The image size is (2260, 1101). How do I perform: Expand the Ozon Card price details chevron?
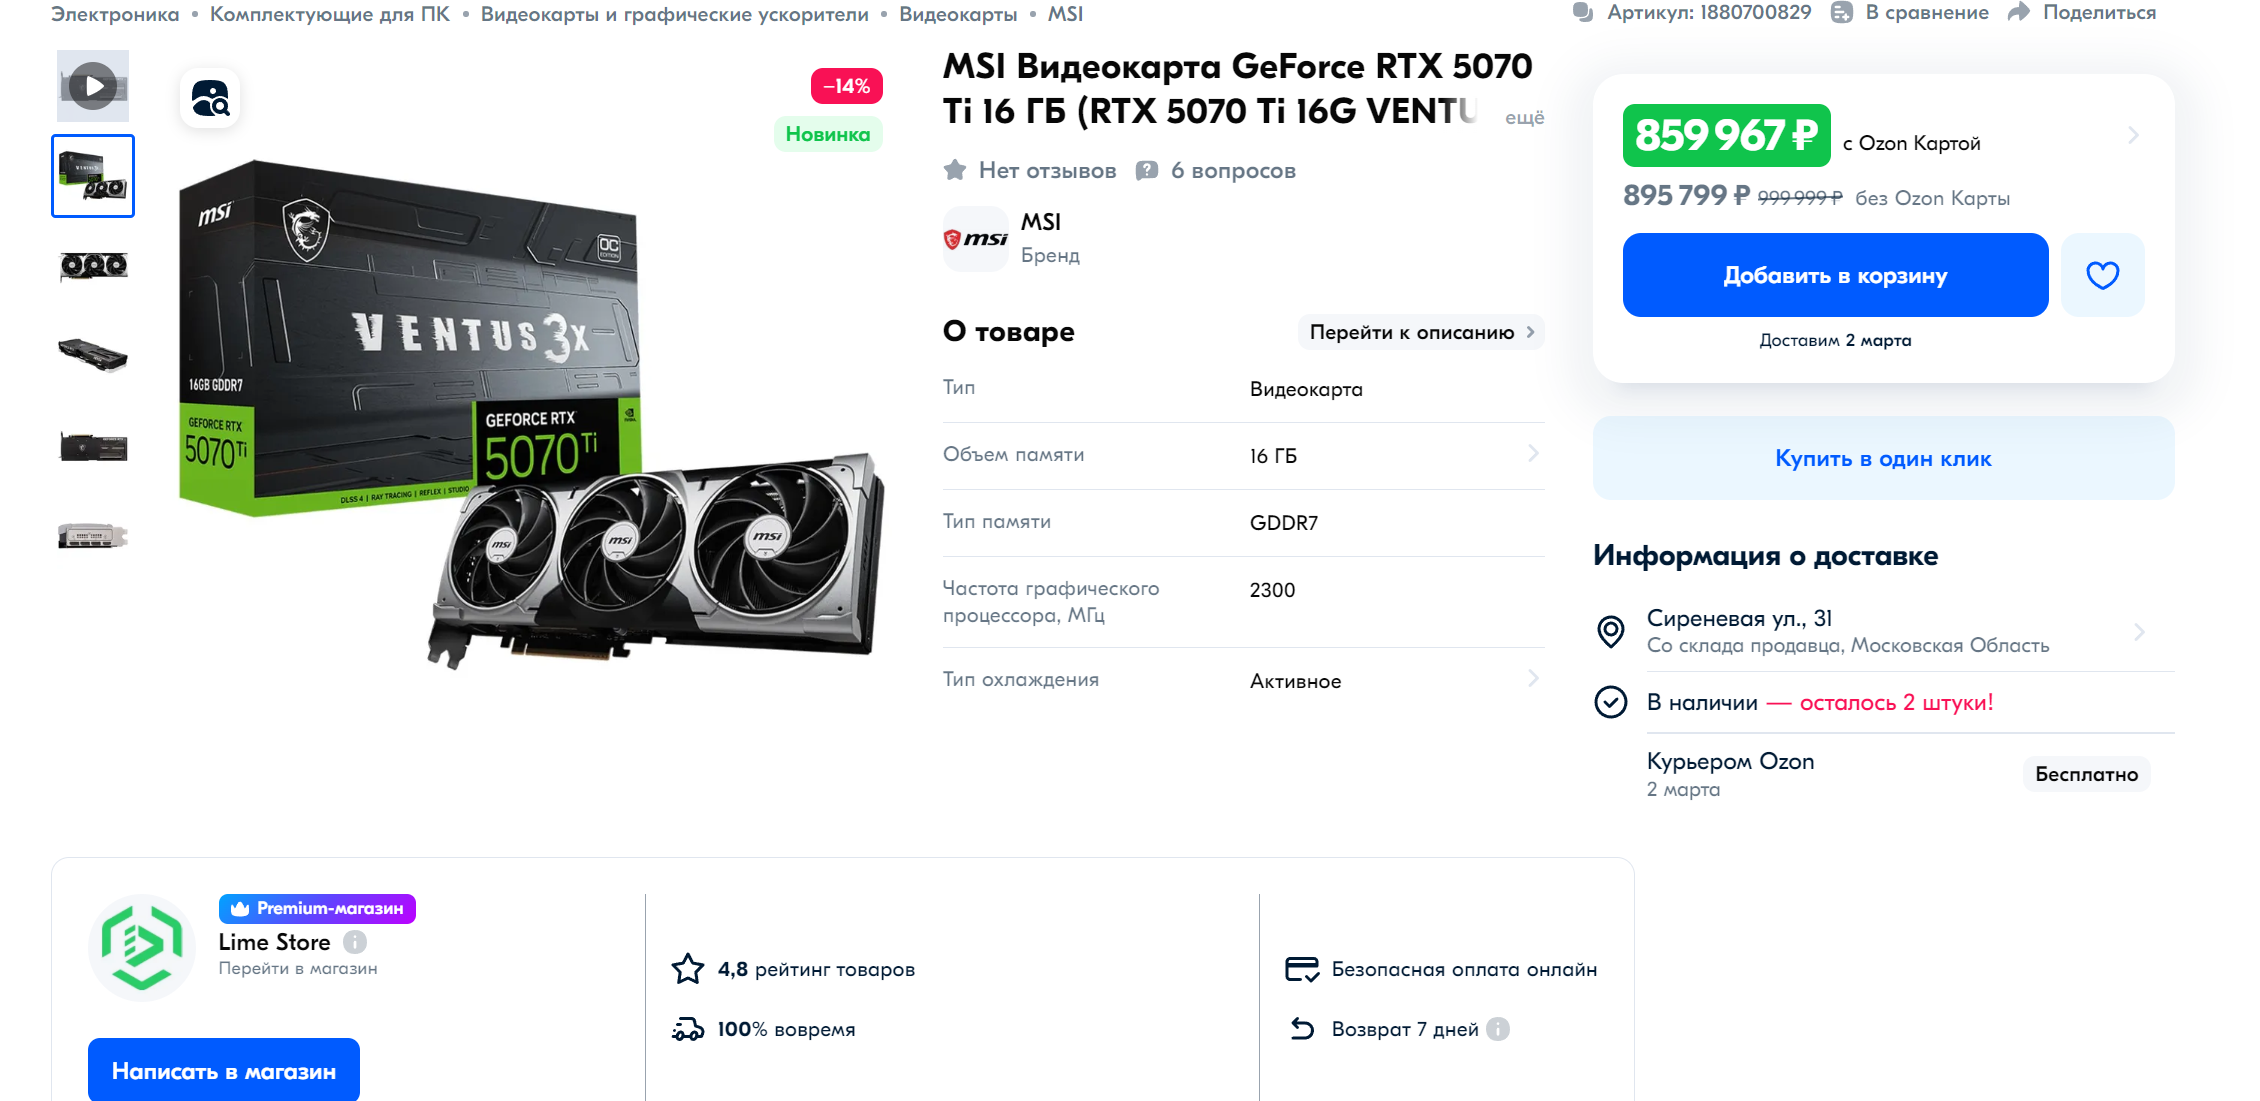pos(2133,135)
